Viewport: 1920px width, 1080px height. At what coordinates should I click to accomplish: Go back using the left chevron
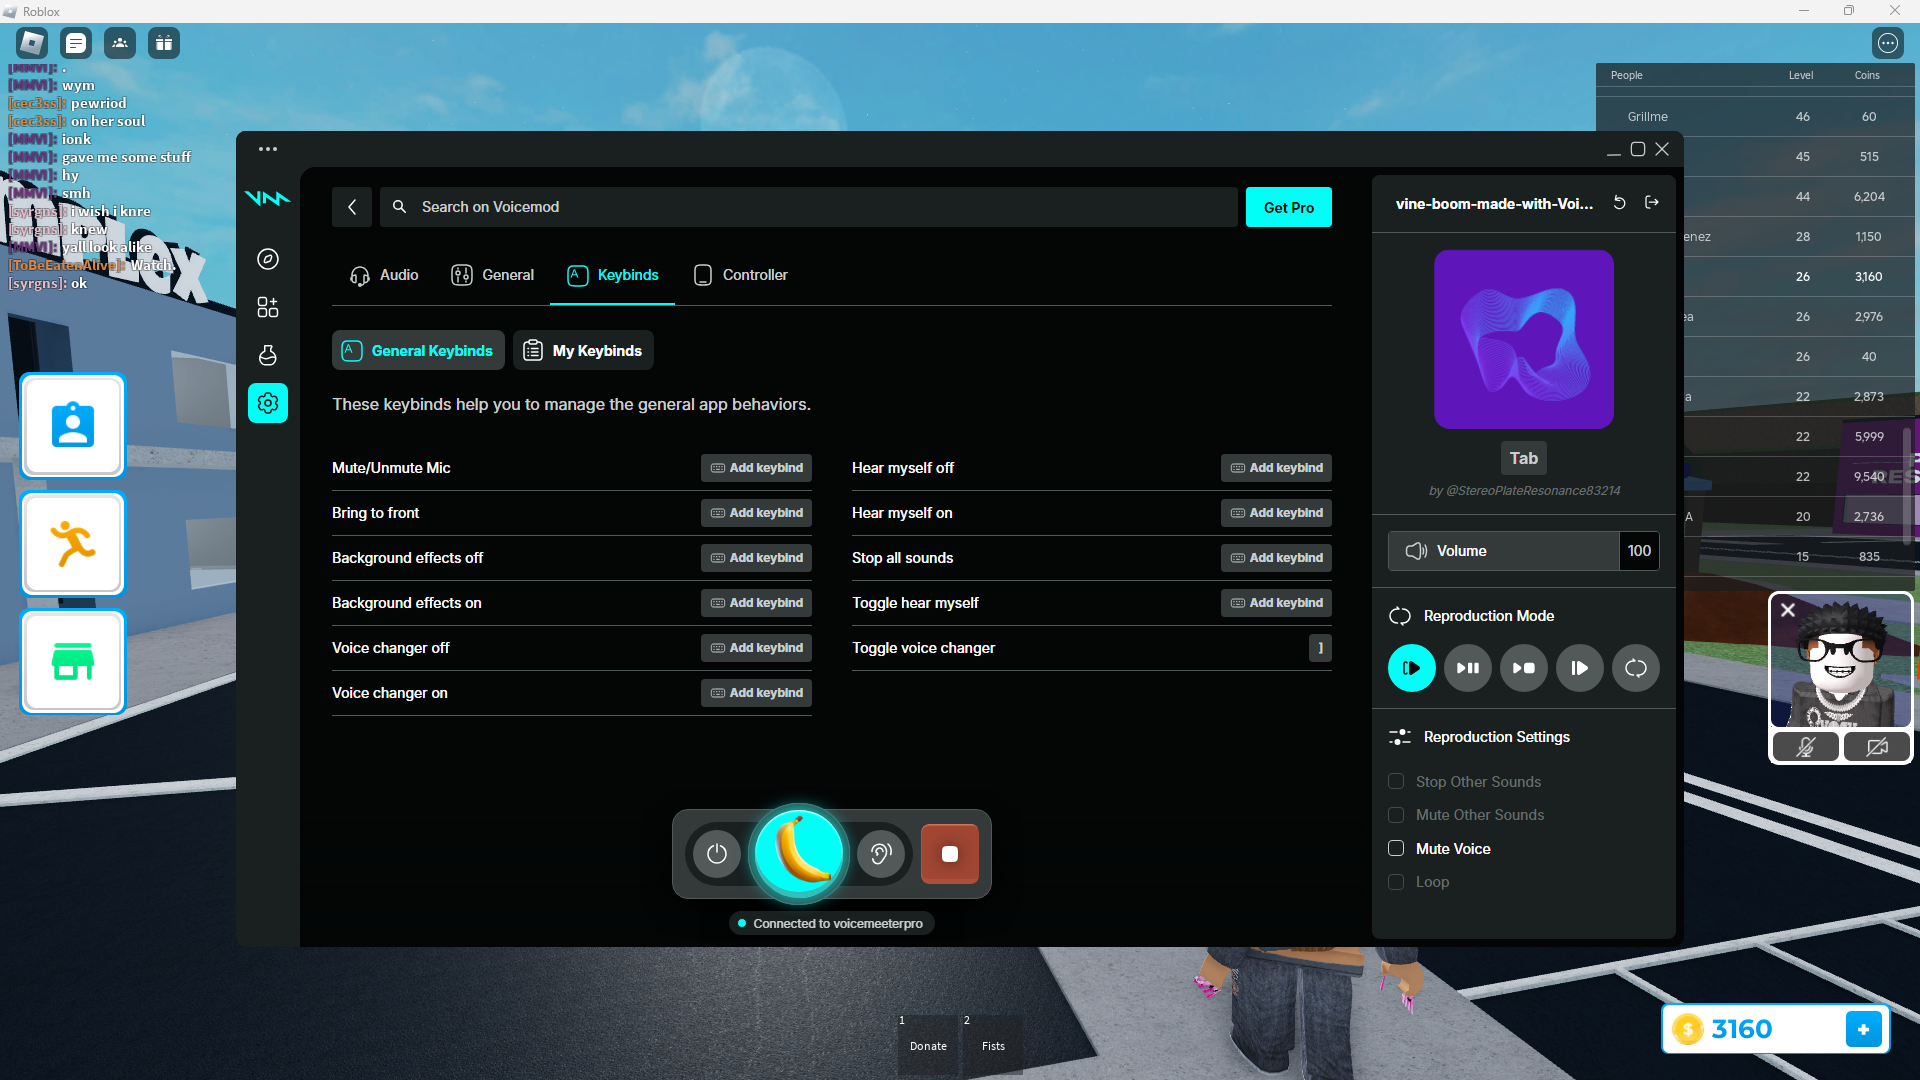coord(352,207)
